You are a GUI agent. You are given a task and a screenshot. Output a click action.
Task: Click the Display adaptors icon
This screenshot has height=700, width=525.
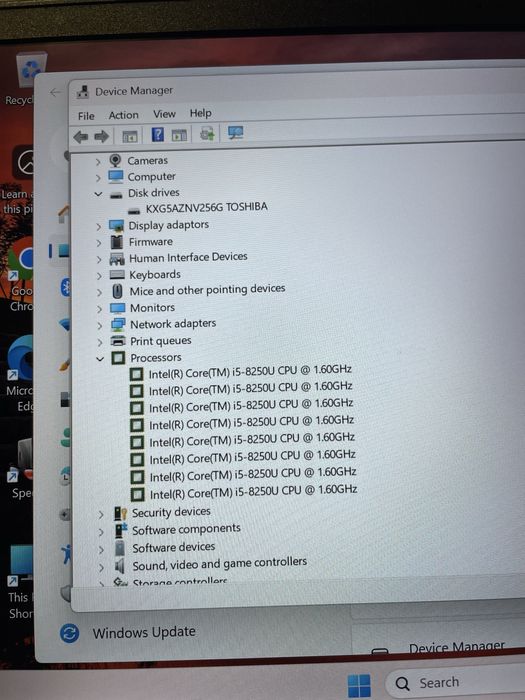coord(117,226)
